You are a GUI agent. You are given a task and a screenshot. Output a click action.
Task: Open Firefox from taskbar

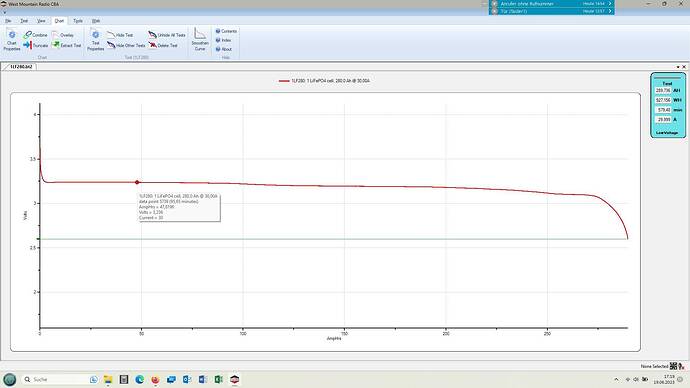click(155, 379)
